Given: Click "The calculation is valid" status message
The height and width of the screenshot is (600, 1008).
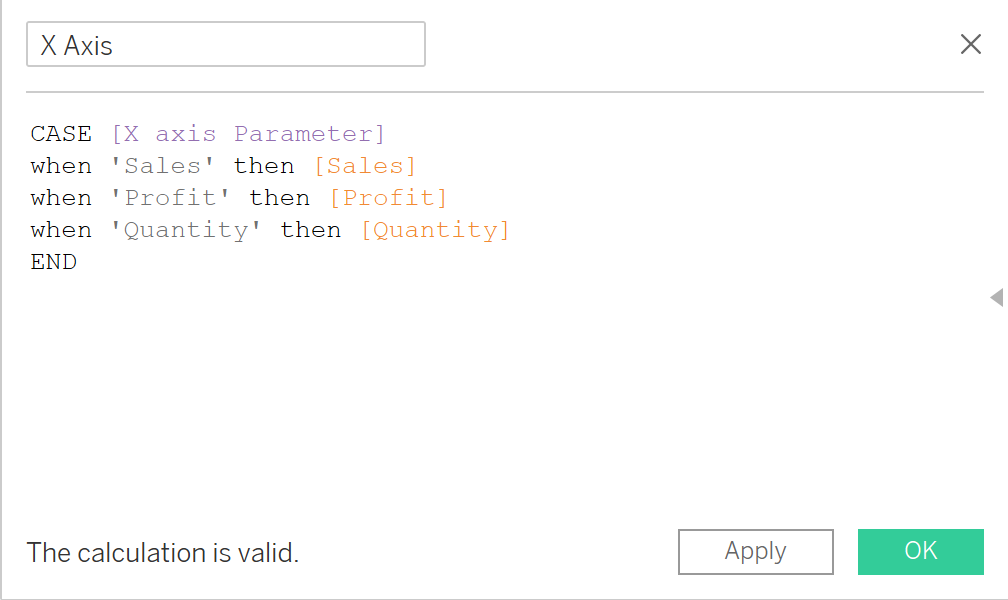Looking at the screenshot, I should (163, 552).
